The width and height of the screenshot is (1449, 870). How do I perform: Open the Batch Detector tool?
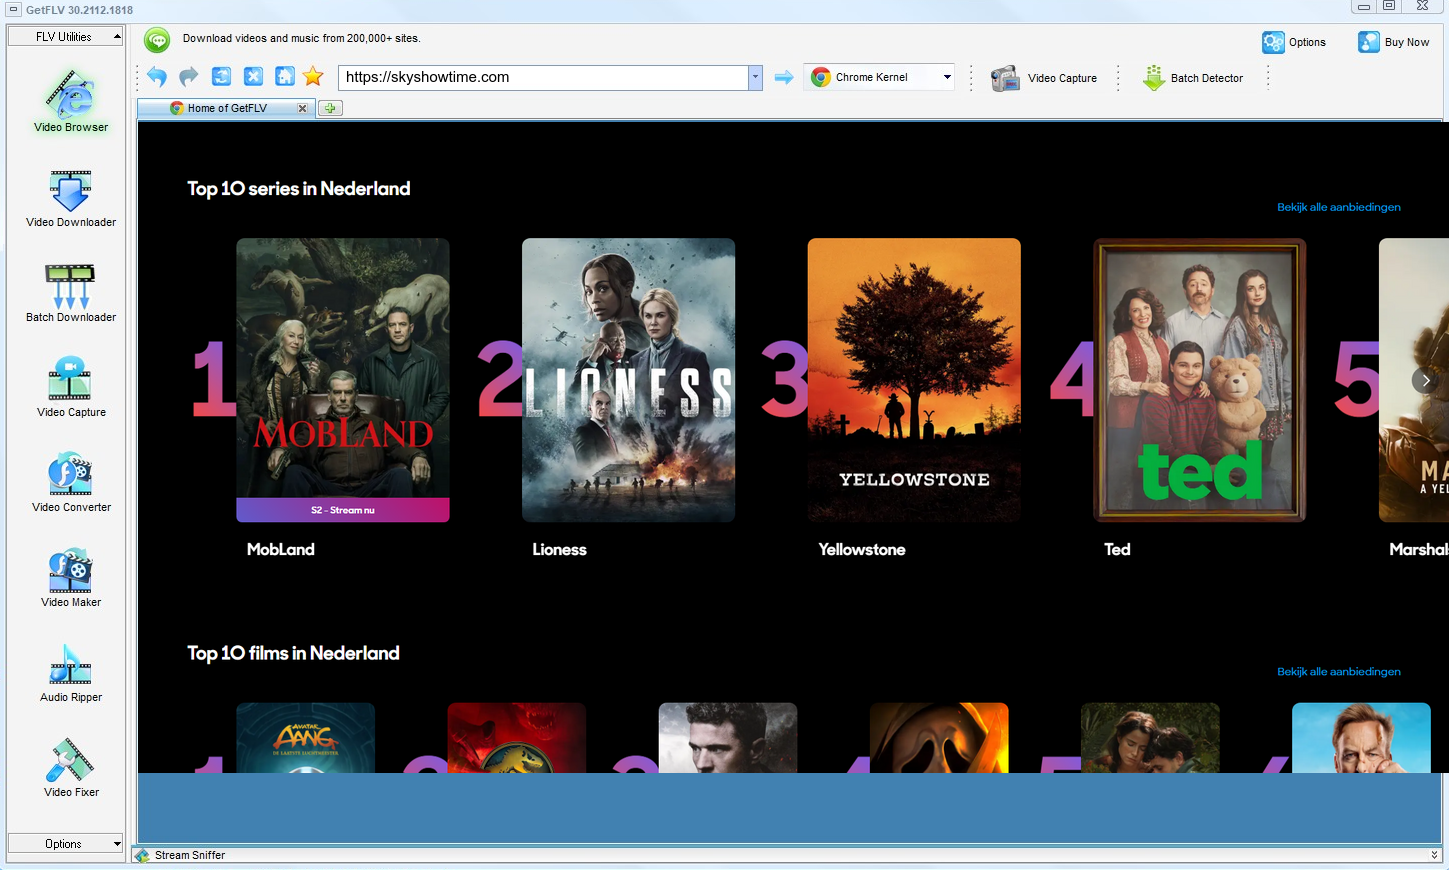tap(1193, 78)
